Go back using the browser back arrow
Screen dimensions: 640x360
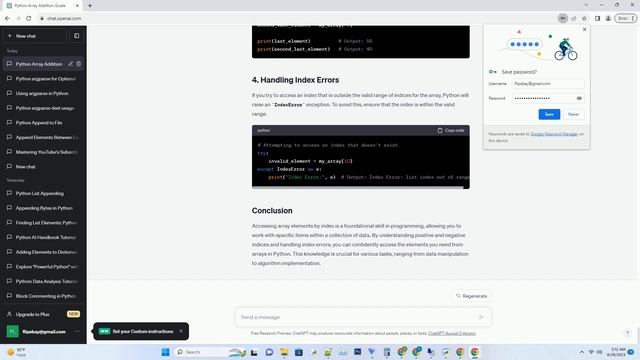click(x=7, y=18)
